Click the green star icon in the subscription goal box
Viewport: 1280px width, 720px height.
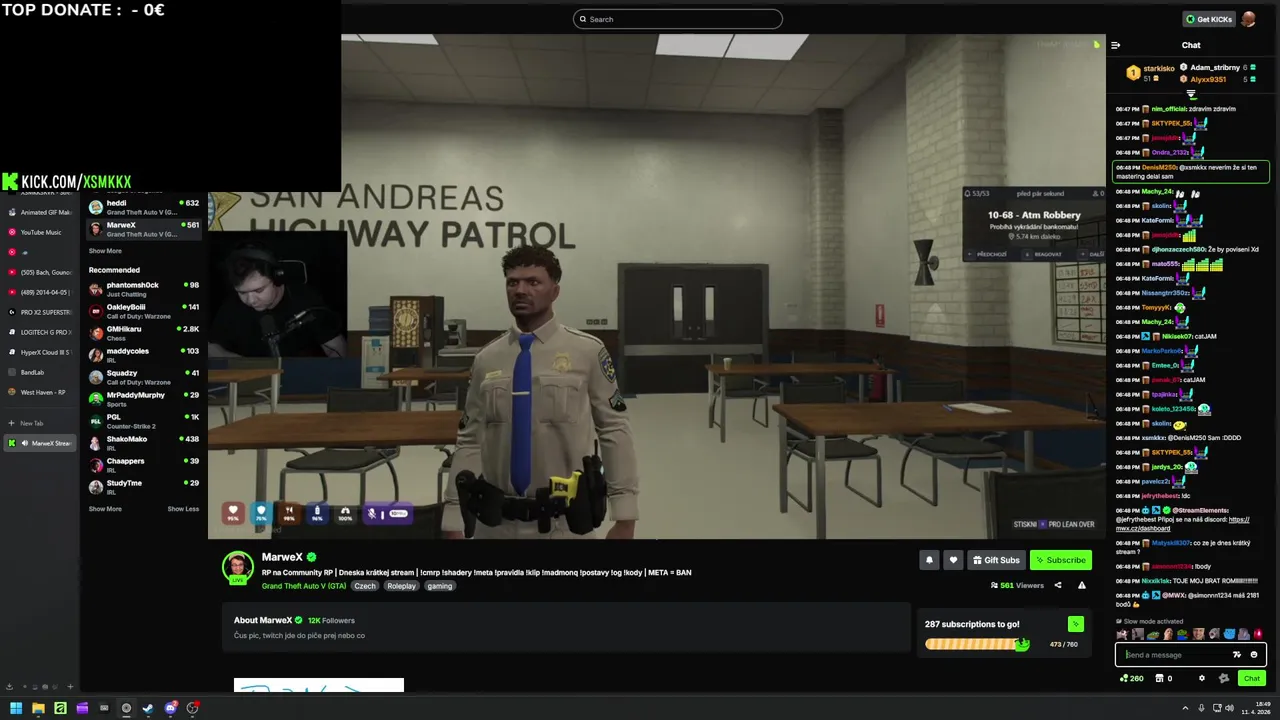(1076, 624)
